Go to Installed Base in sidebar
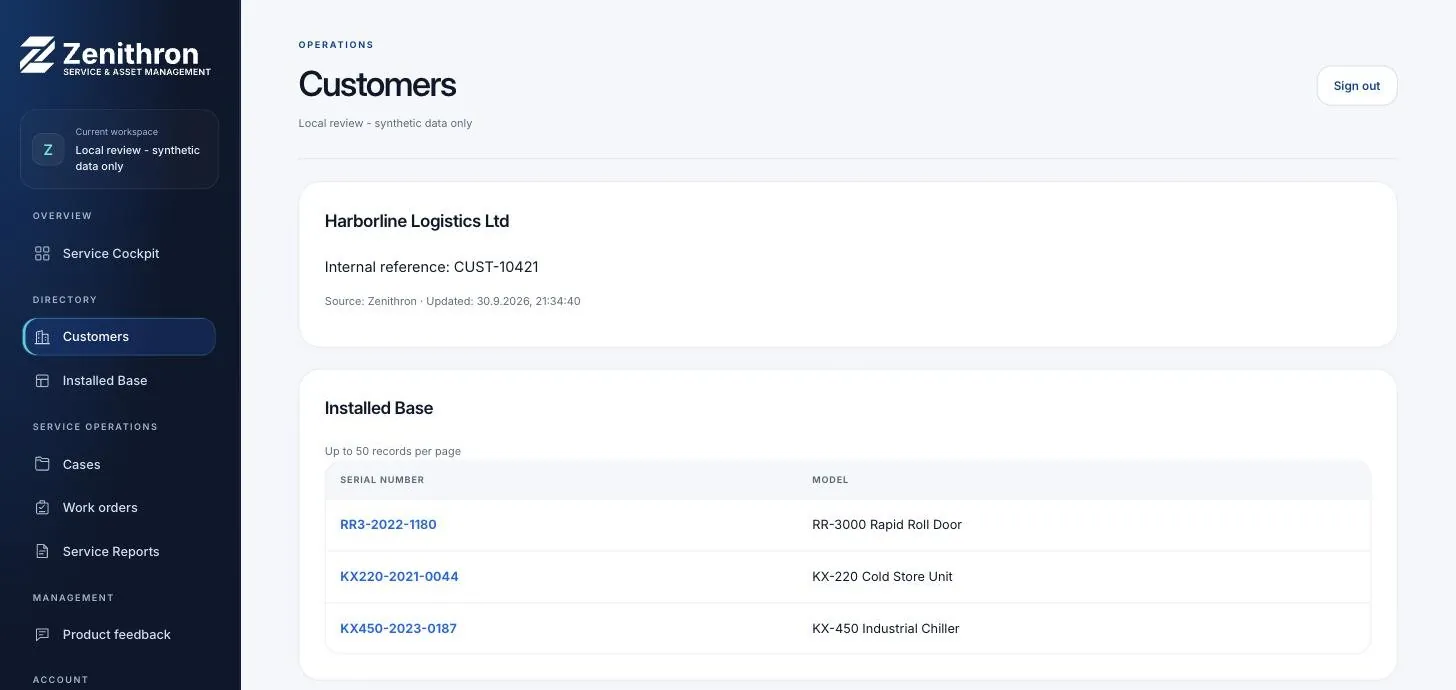Viewport: 1456px width, 690px height. (x=119, y=381)
